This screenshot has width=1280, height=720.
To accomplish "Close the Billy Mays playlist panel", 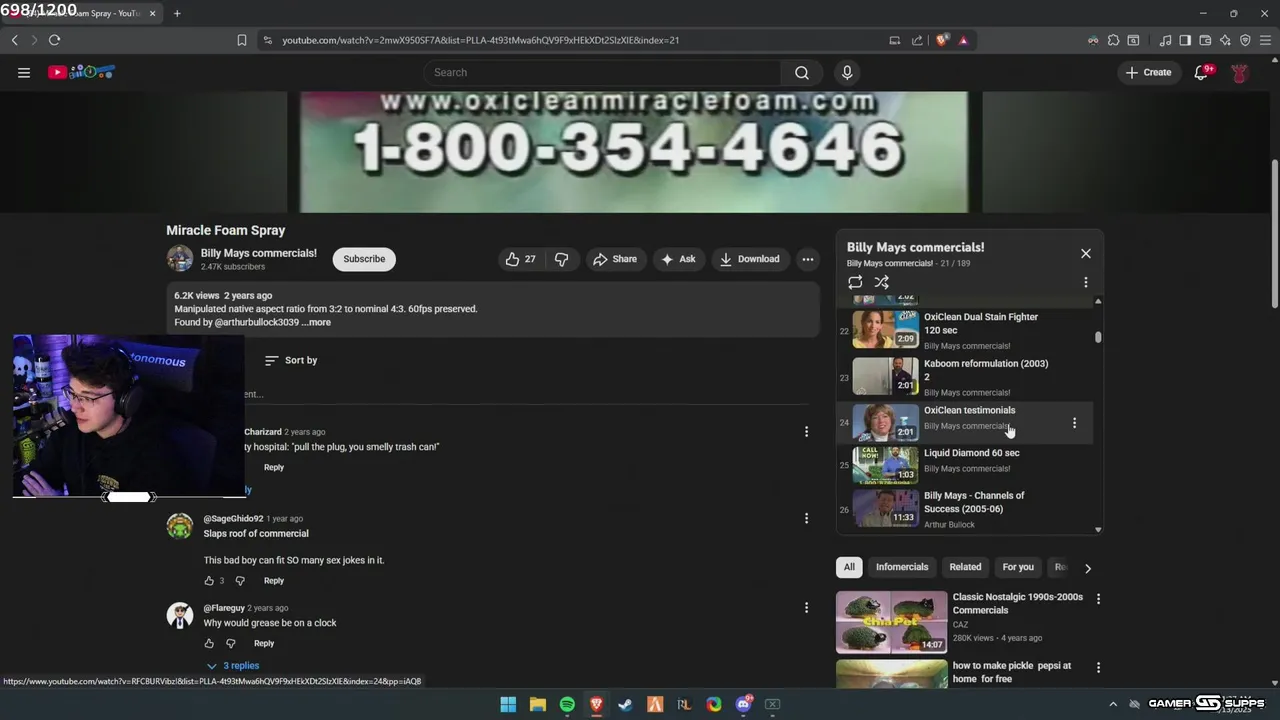I will (1085, 253).
